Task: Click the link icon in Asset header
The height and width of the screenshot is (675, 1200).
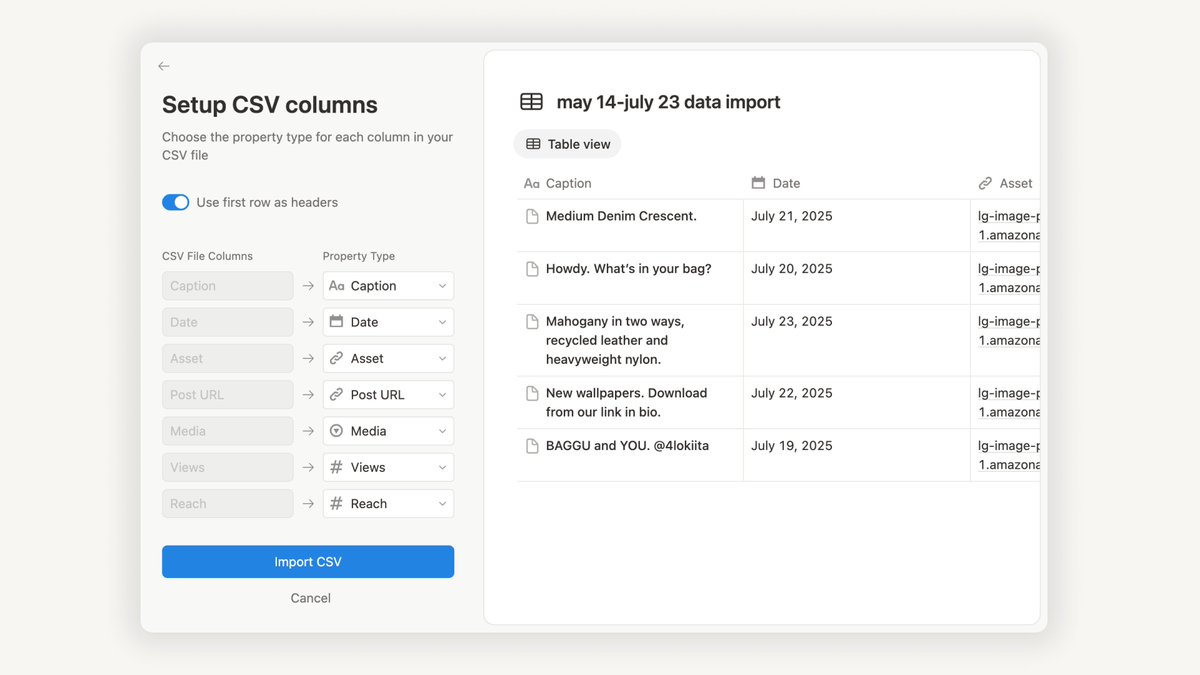Action: pos(985,183)
